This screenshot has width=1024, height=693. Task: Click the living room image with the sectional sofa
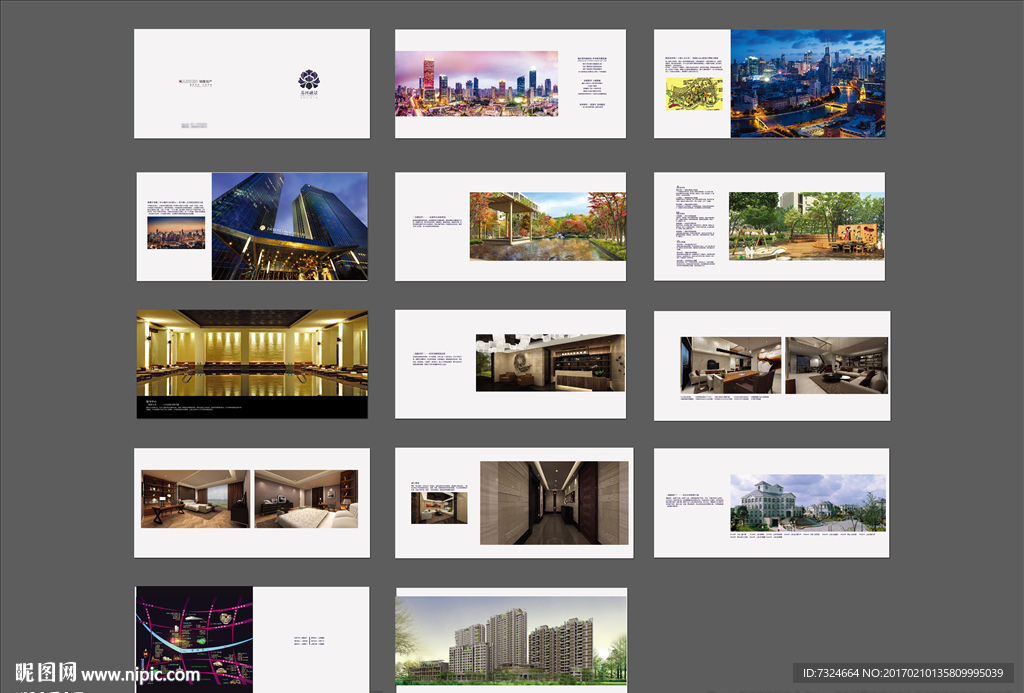pyautogui.click(x=836, y=365)
